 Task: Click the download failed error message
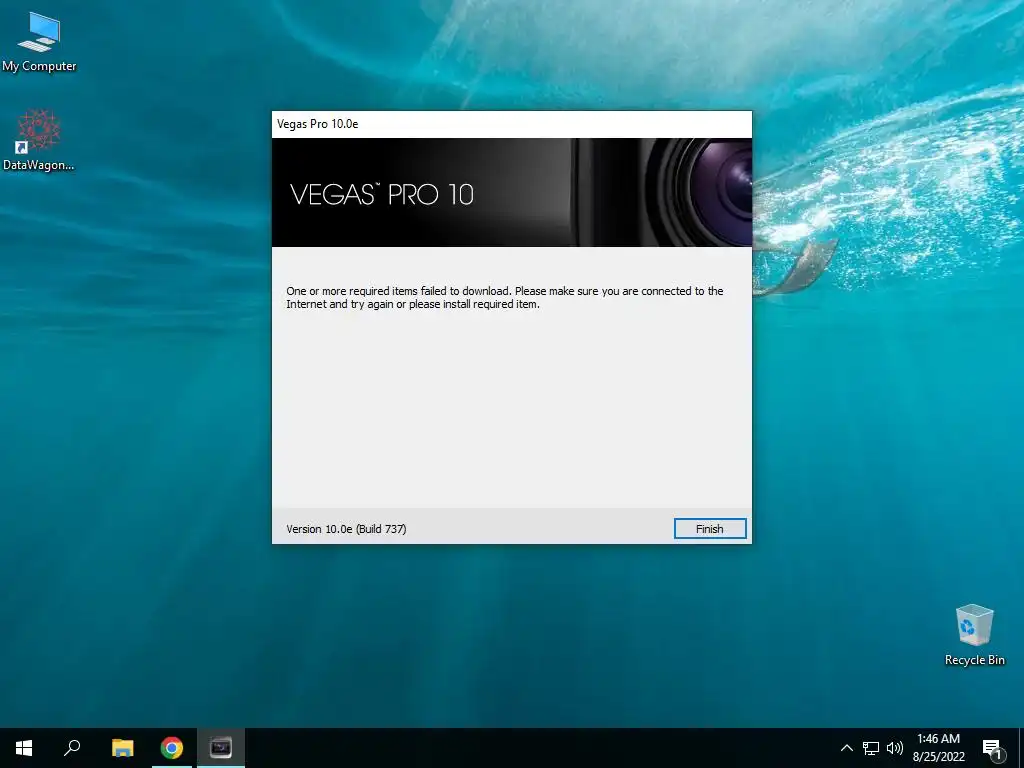click(x=504, y=297)
